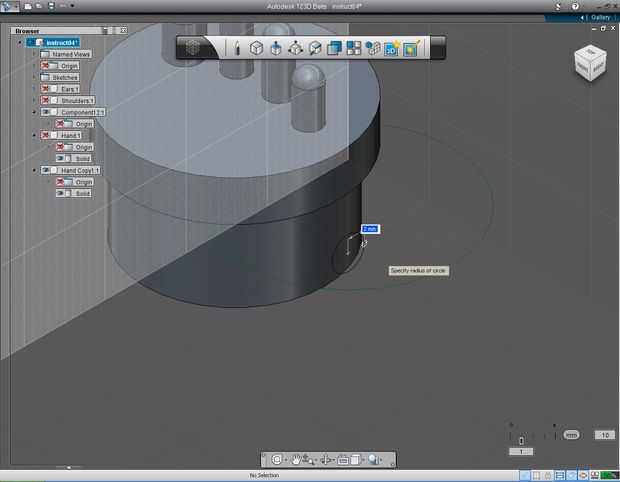Select the Sketches folder in browser
620x482 pixels.
click(65, 77)
